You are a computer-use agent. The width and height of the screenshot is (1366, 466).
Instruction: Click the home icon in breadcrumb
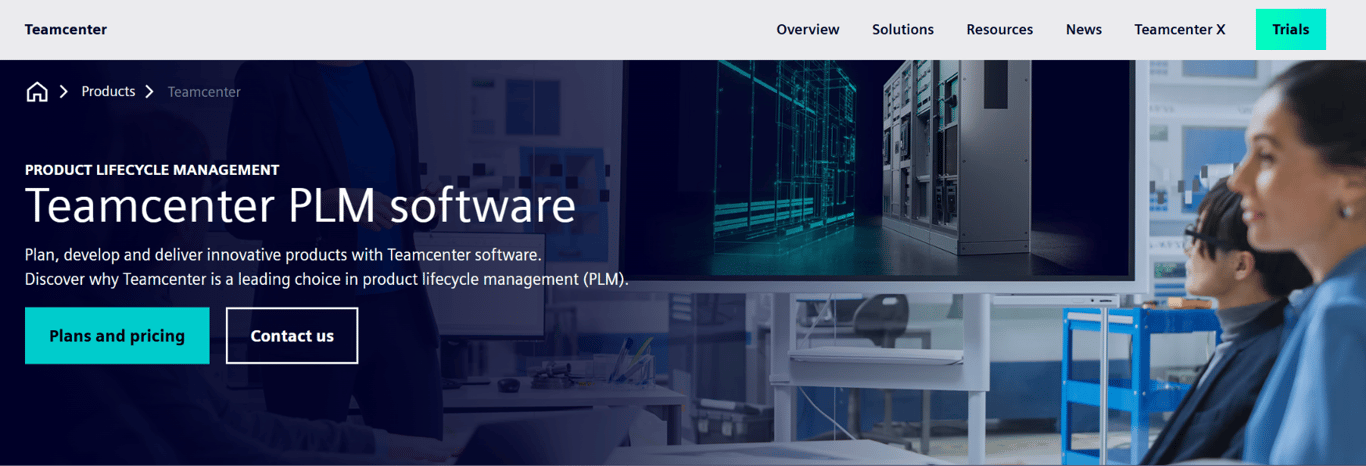37,92
